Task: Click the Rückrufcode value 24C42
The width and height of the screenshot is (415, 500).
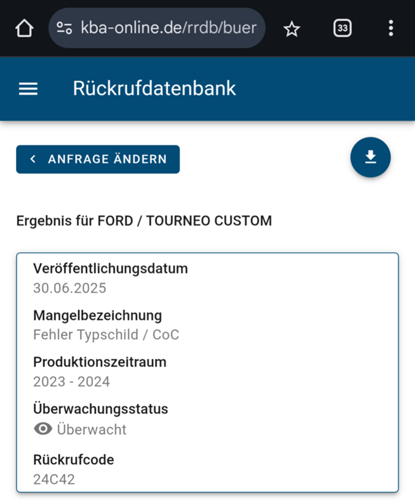Action: click(x=54, y=479)
